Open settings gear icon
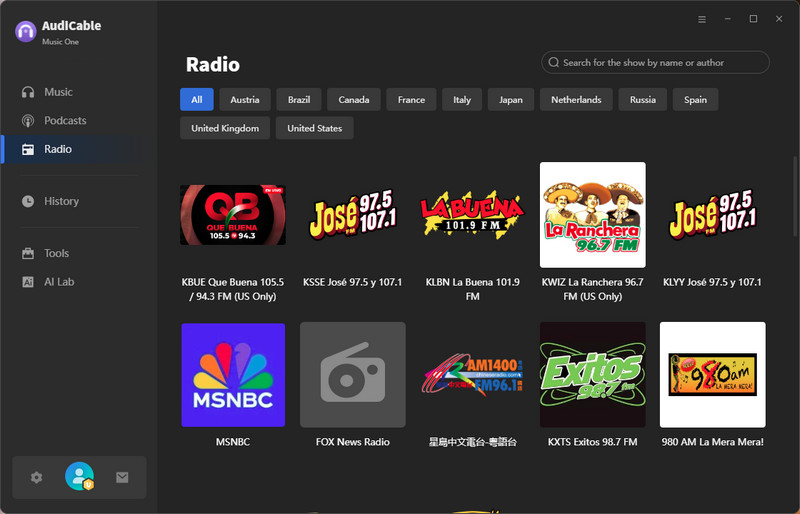 pos(36,477)
